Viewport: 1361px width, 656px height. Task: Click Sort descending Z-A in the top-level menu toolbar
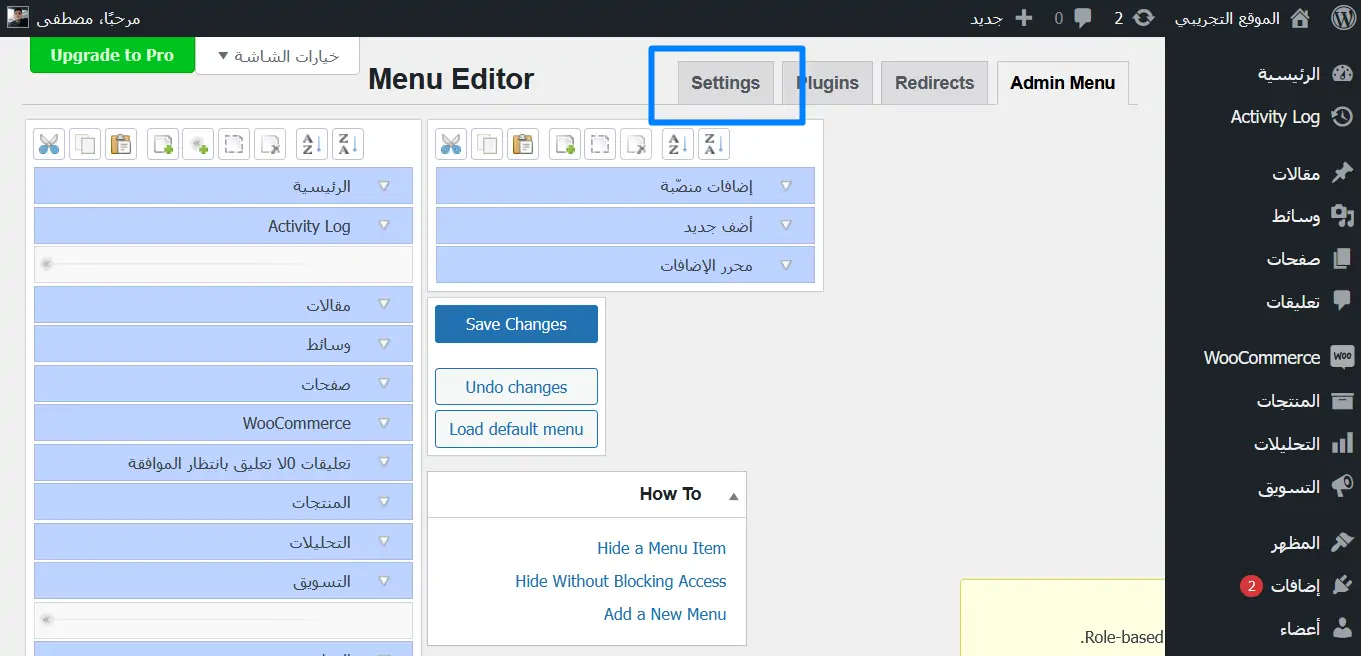coord(347,144)
